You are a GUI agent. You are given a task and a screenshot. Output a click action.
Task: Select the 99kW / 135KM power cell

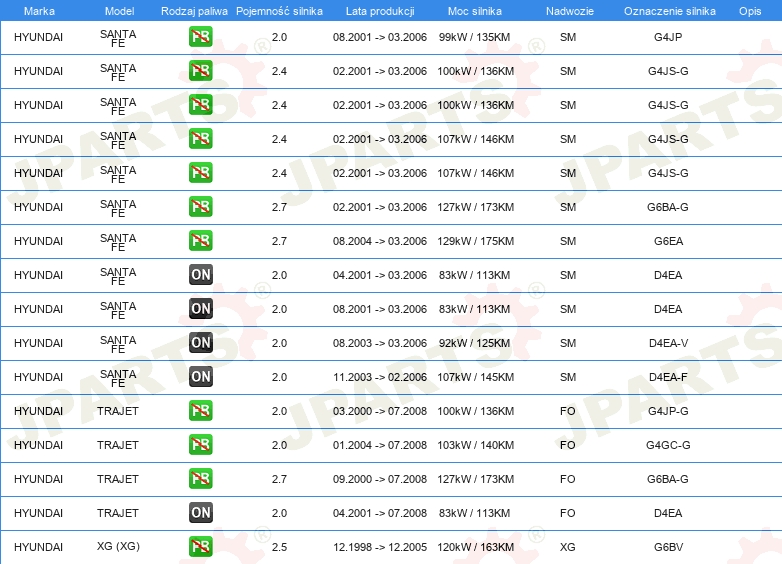(474, 37)
